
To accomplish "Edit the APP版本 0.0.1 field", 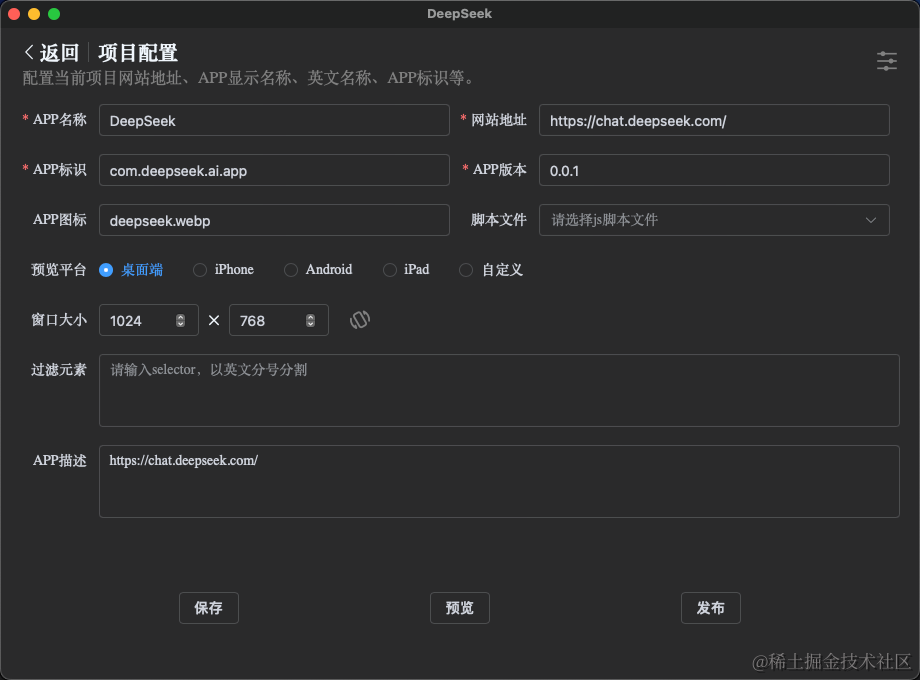I will 714,170.
